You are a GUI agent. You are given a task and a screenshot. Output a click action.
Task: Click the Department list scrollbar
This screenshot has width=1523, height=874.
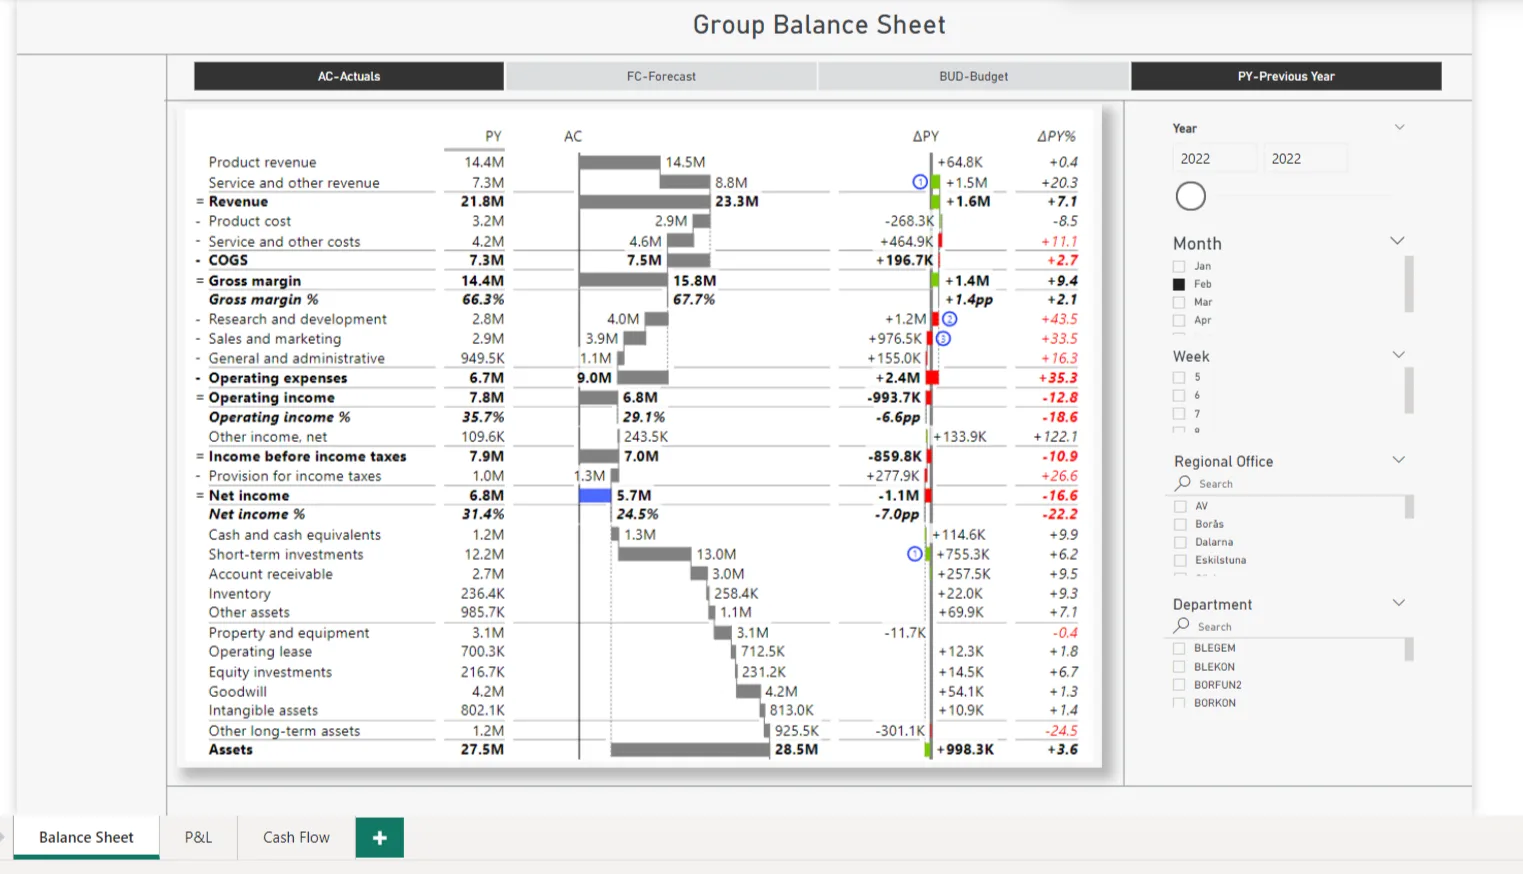(1409, 650)
